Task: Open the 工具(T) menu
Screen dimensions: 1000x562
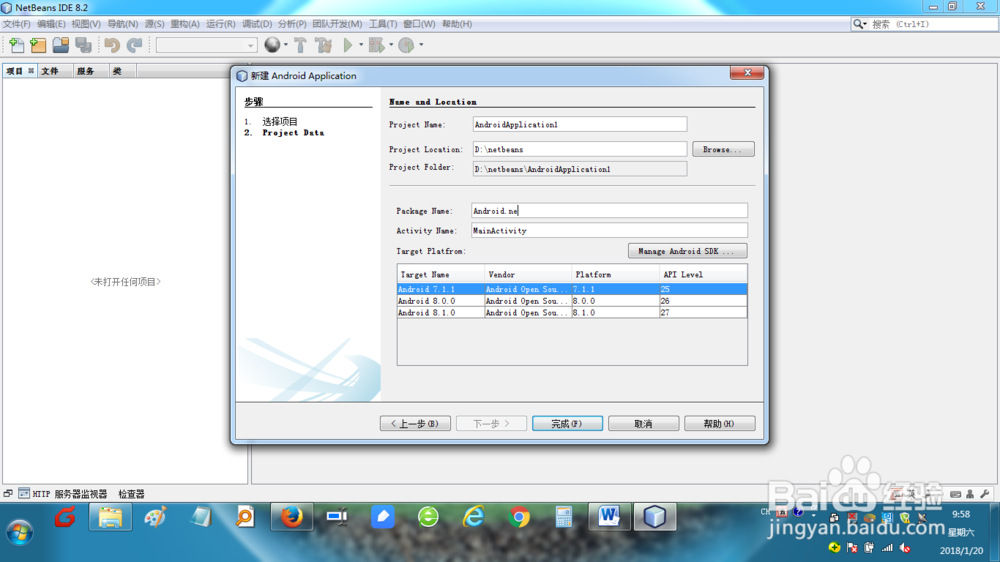Action: pyautogui.click(x=383, y=24)
